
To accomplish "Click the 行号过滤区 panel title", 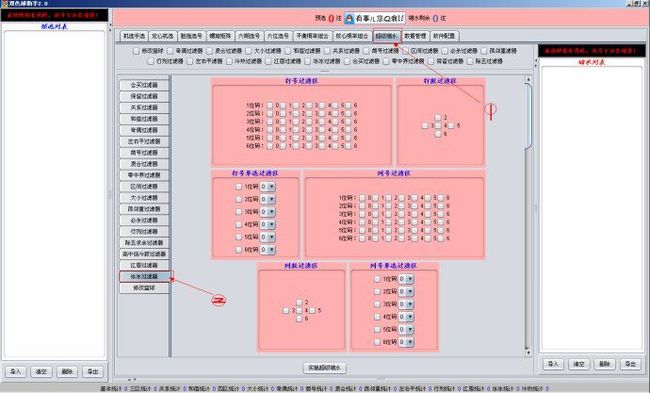I will click(301, 81).
